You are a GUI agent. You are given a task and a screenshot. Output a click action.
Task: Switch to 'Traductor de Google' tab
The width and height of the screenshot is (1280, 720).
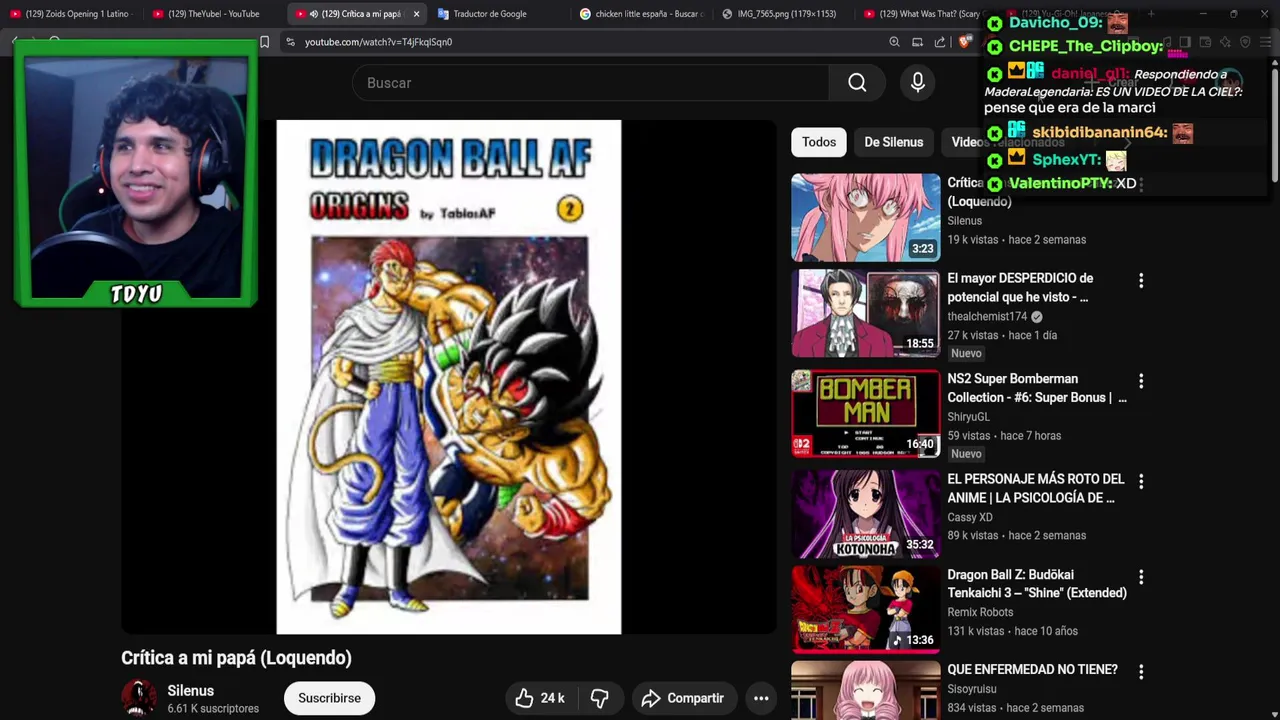tap(490, 14)
